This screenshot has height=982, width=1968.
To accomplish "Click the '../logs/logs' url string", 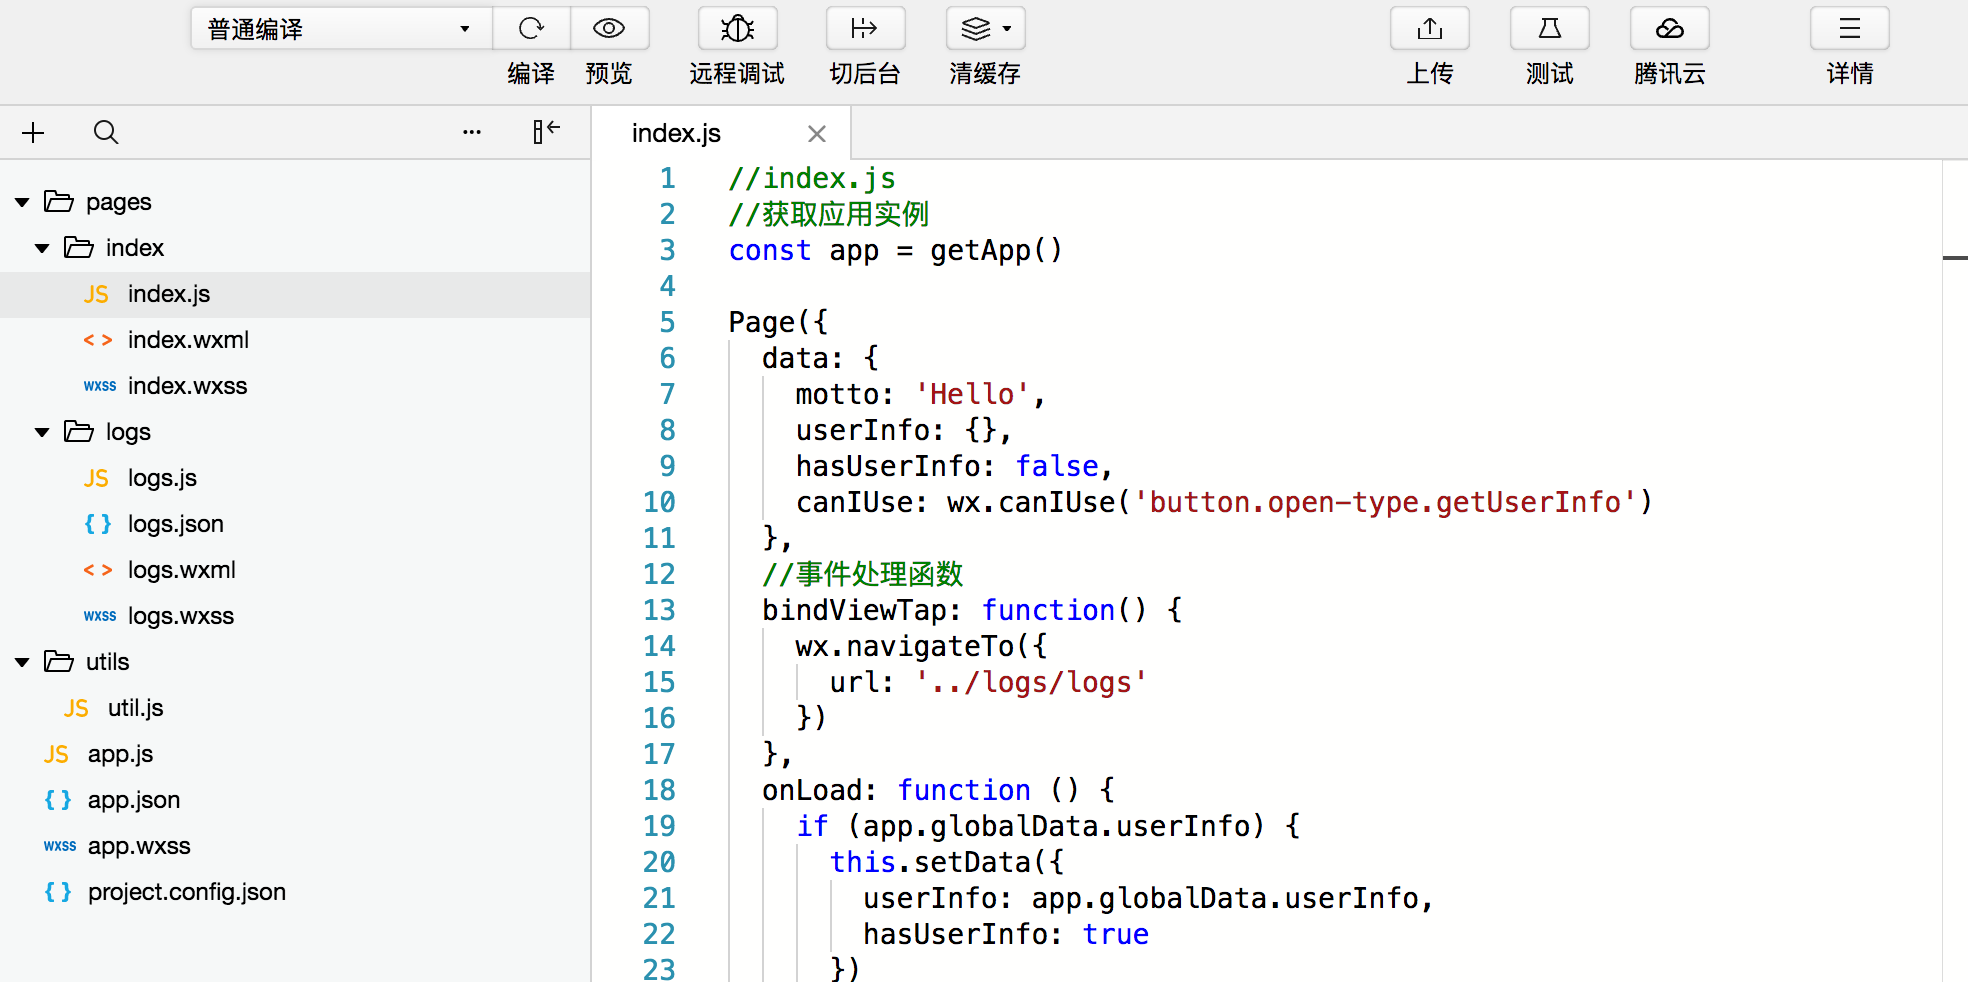I will click(x=1031, y=682).
